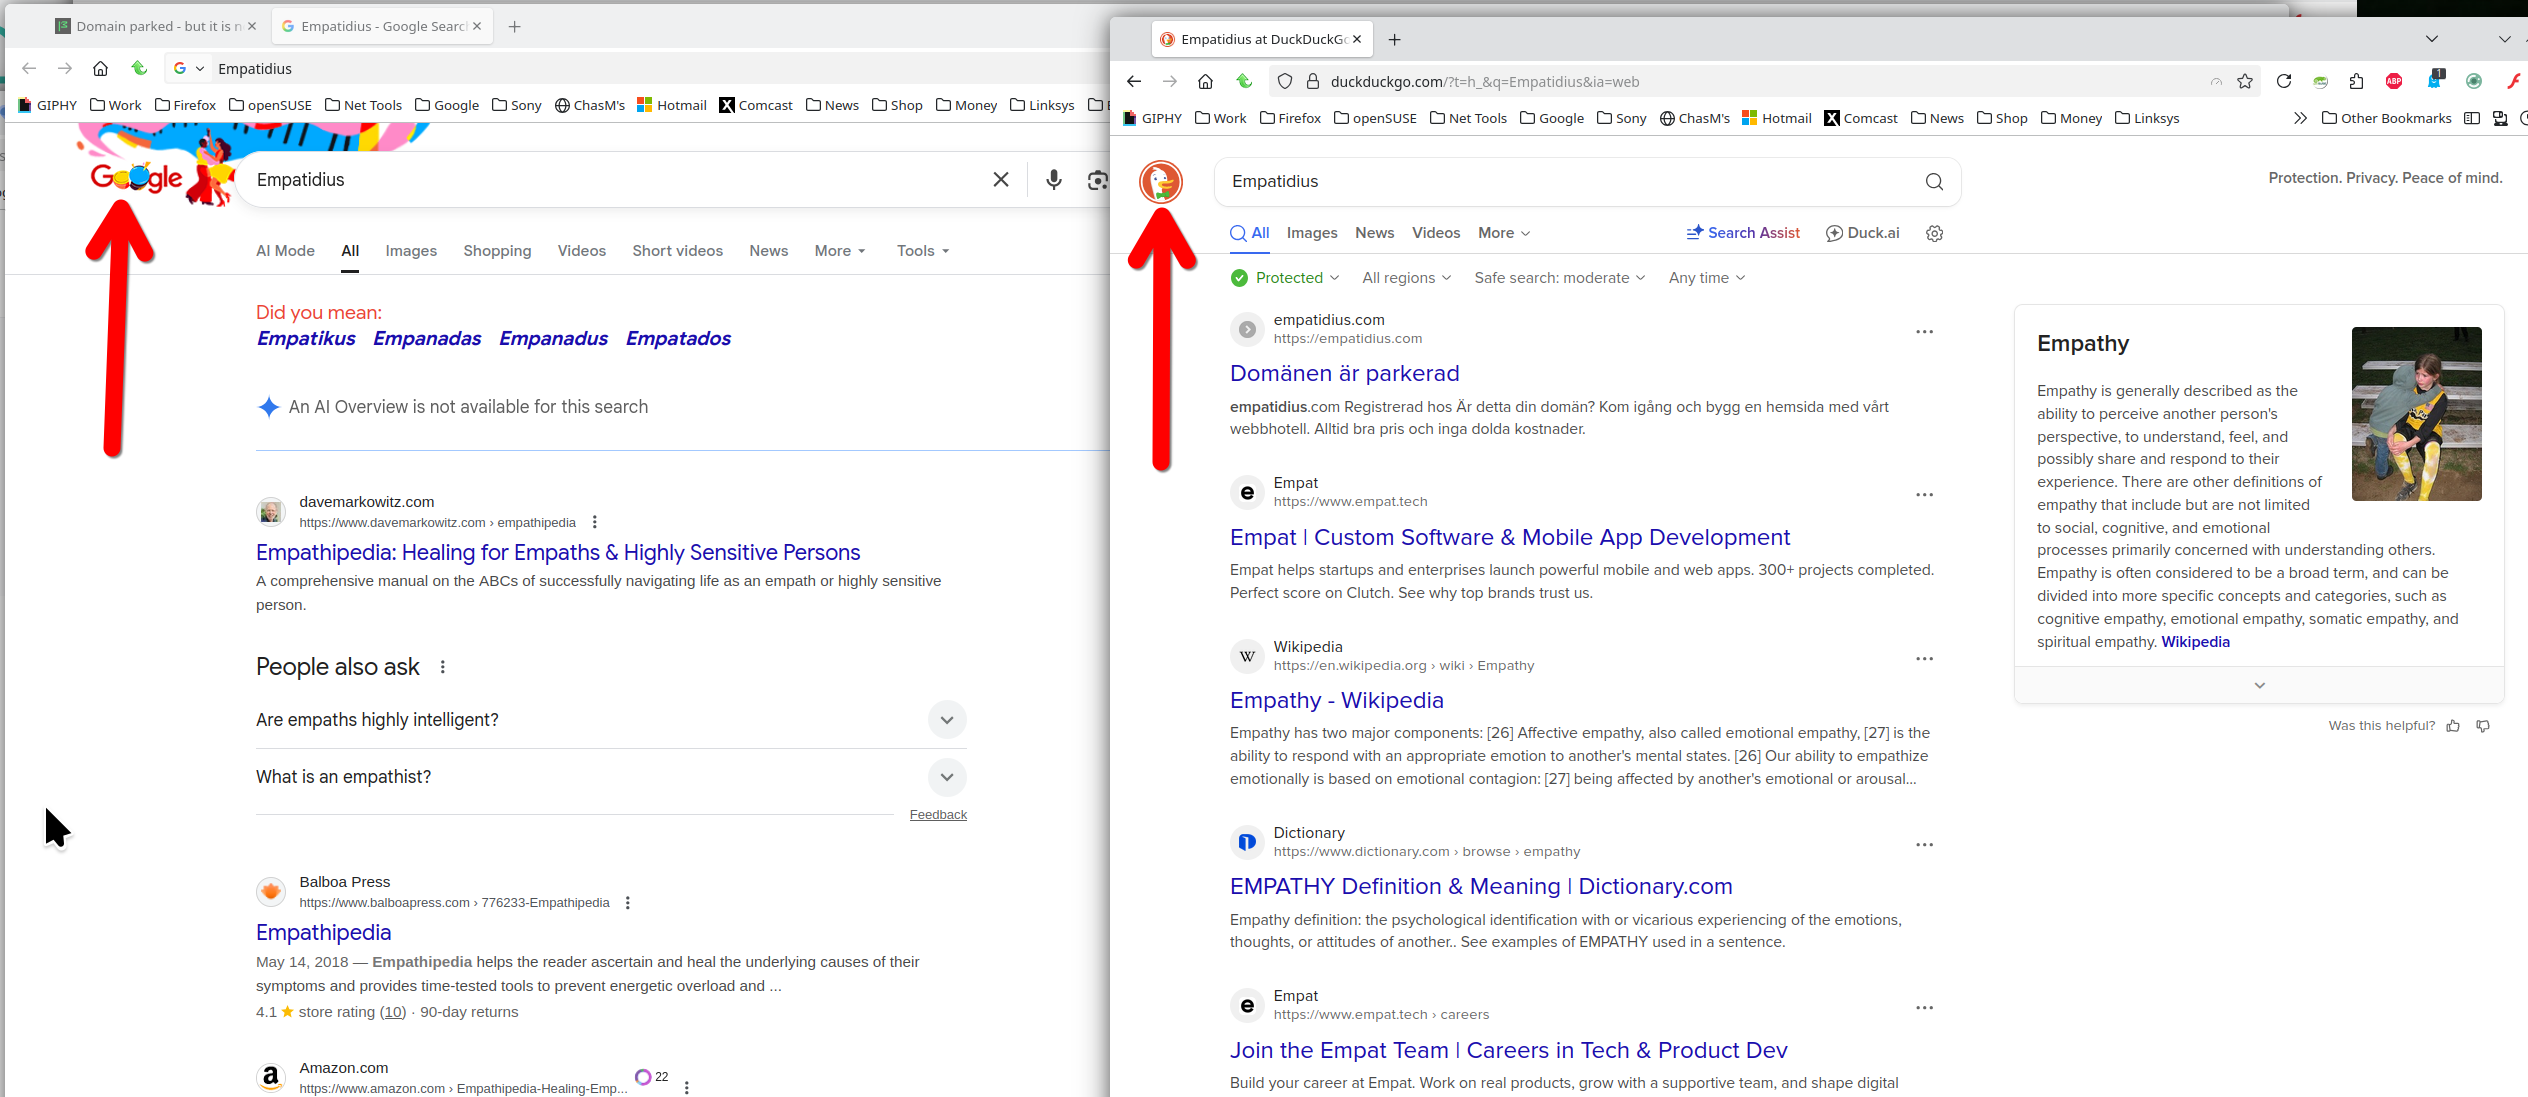Open DuckDuckGo Videos tab

coord(1435,233)
